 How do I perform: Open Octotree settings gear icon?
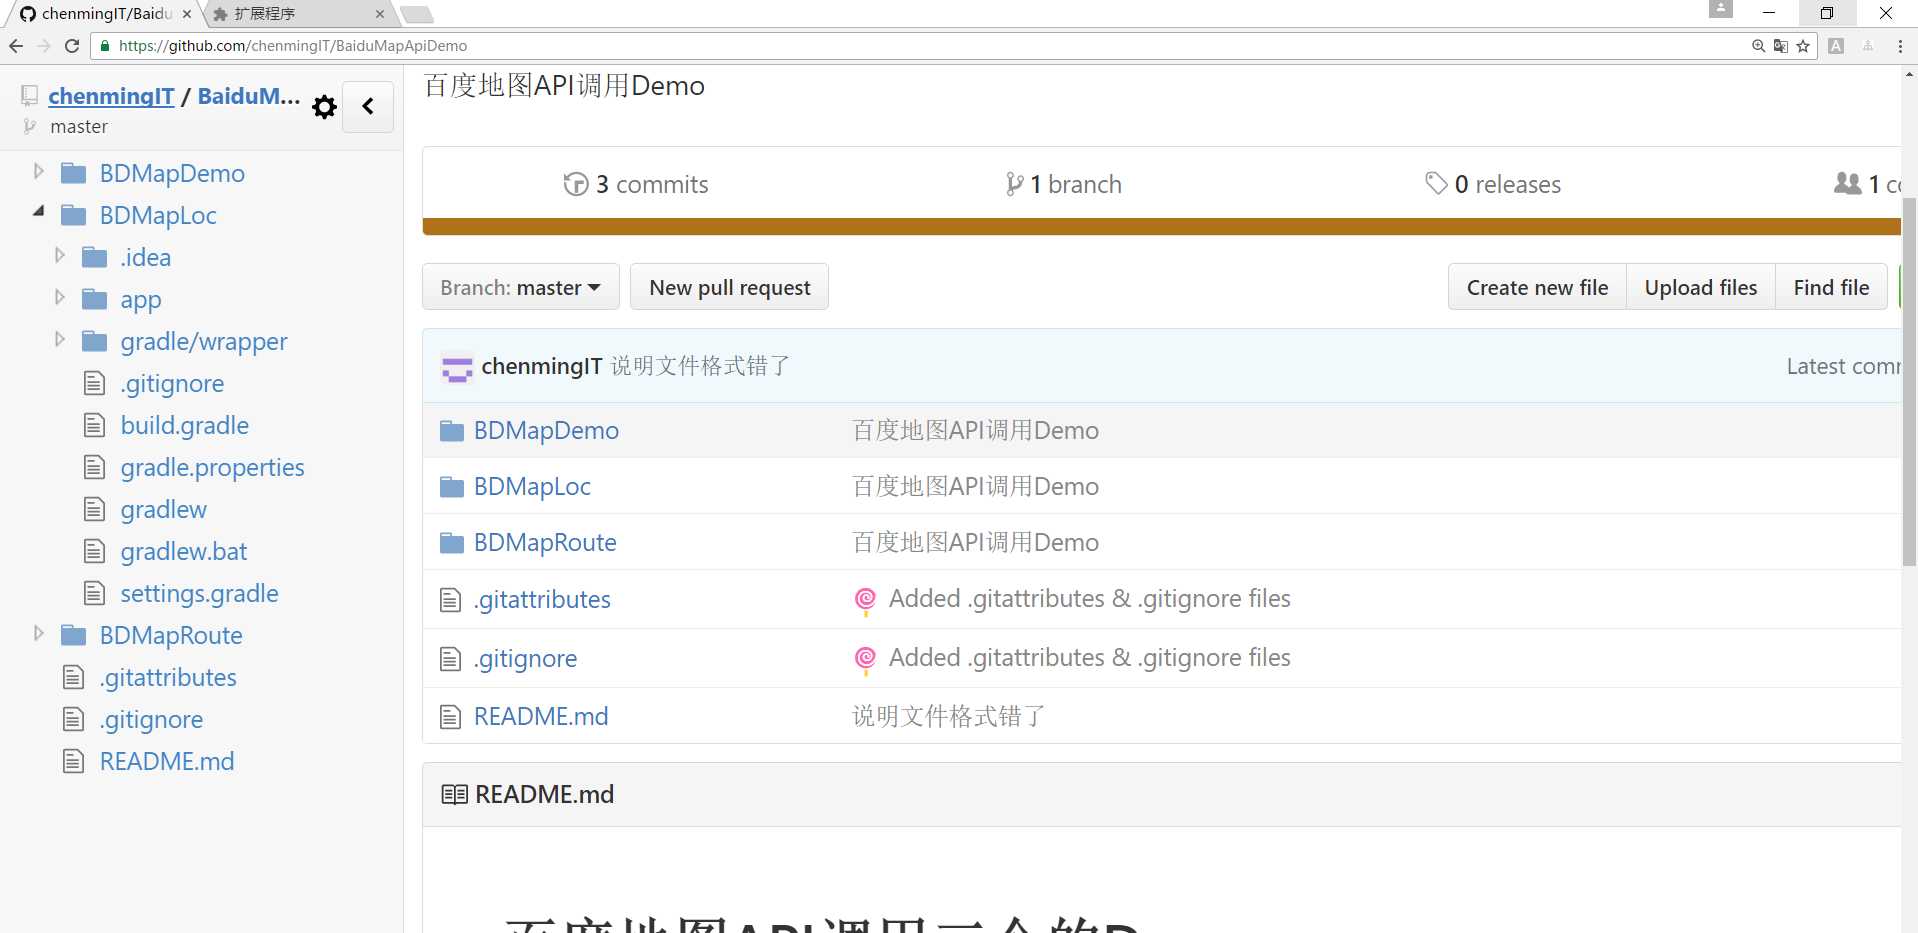click(324, 107)
